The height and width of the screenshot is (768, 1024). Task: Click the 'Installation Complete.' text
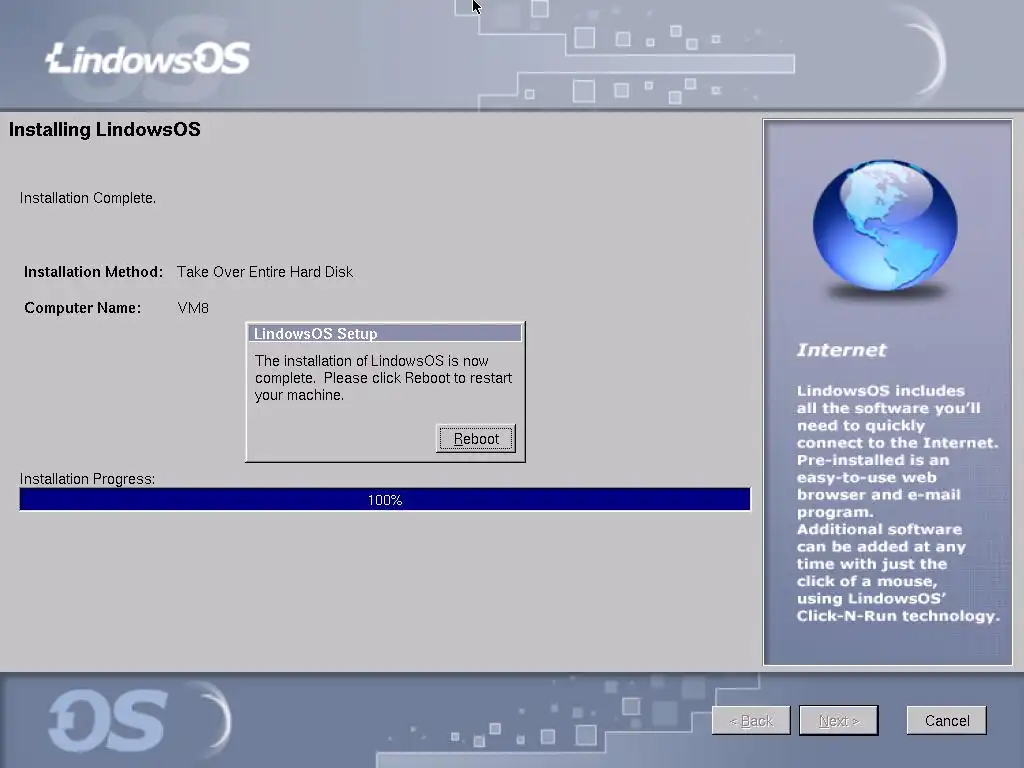click(88, 198)
